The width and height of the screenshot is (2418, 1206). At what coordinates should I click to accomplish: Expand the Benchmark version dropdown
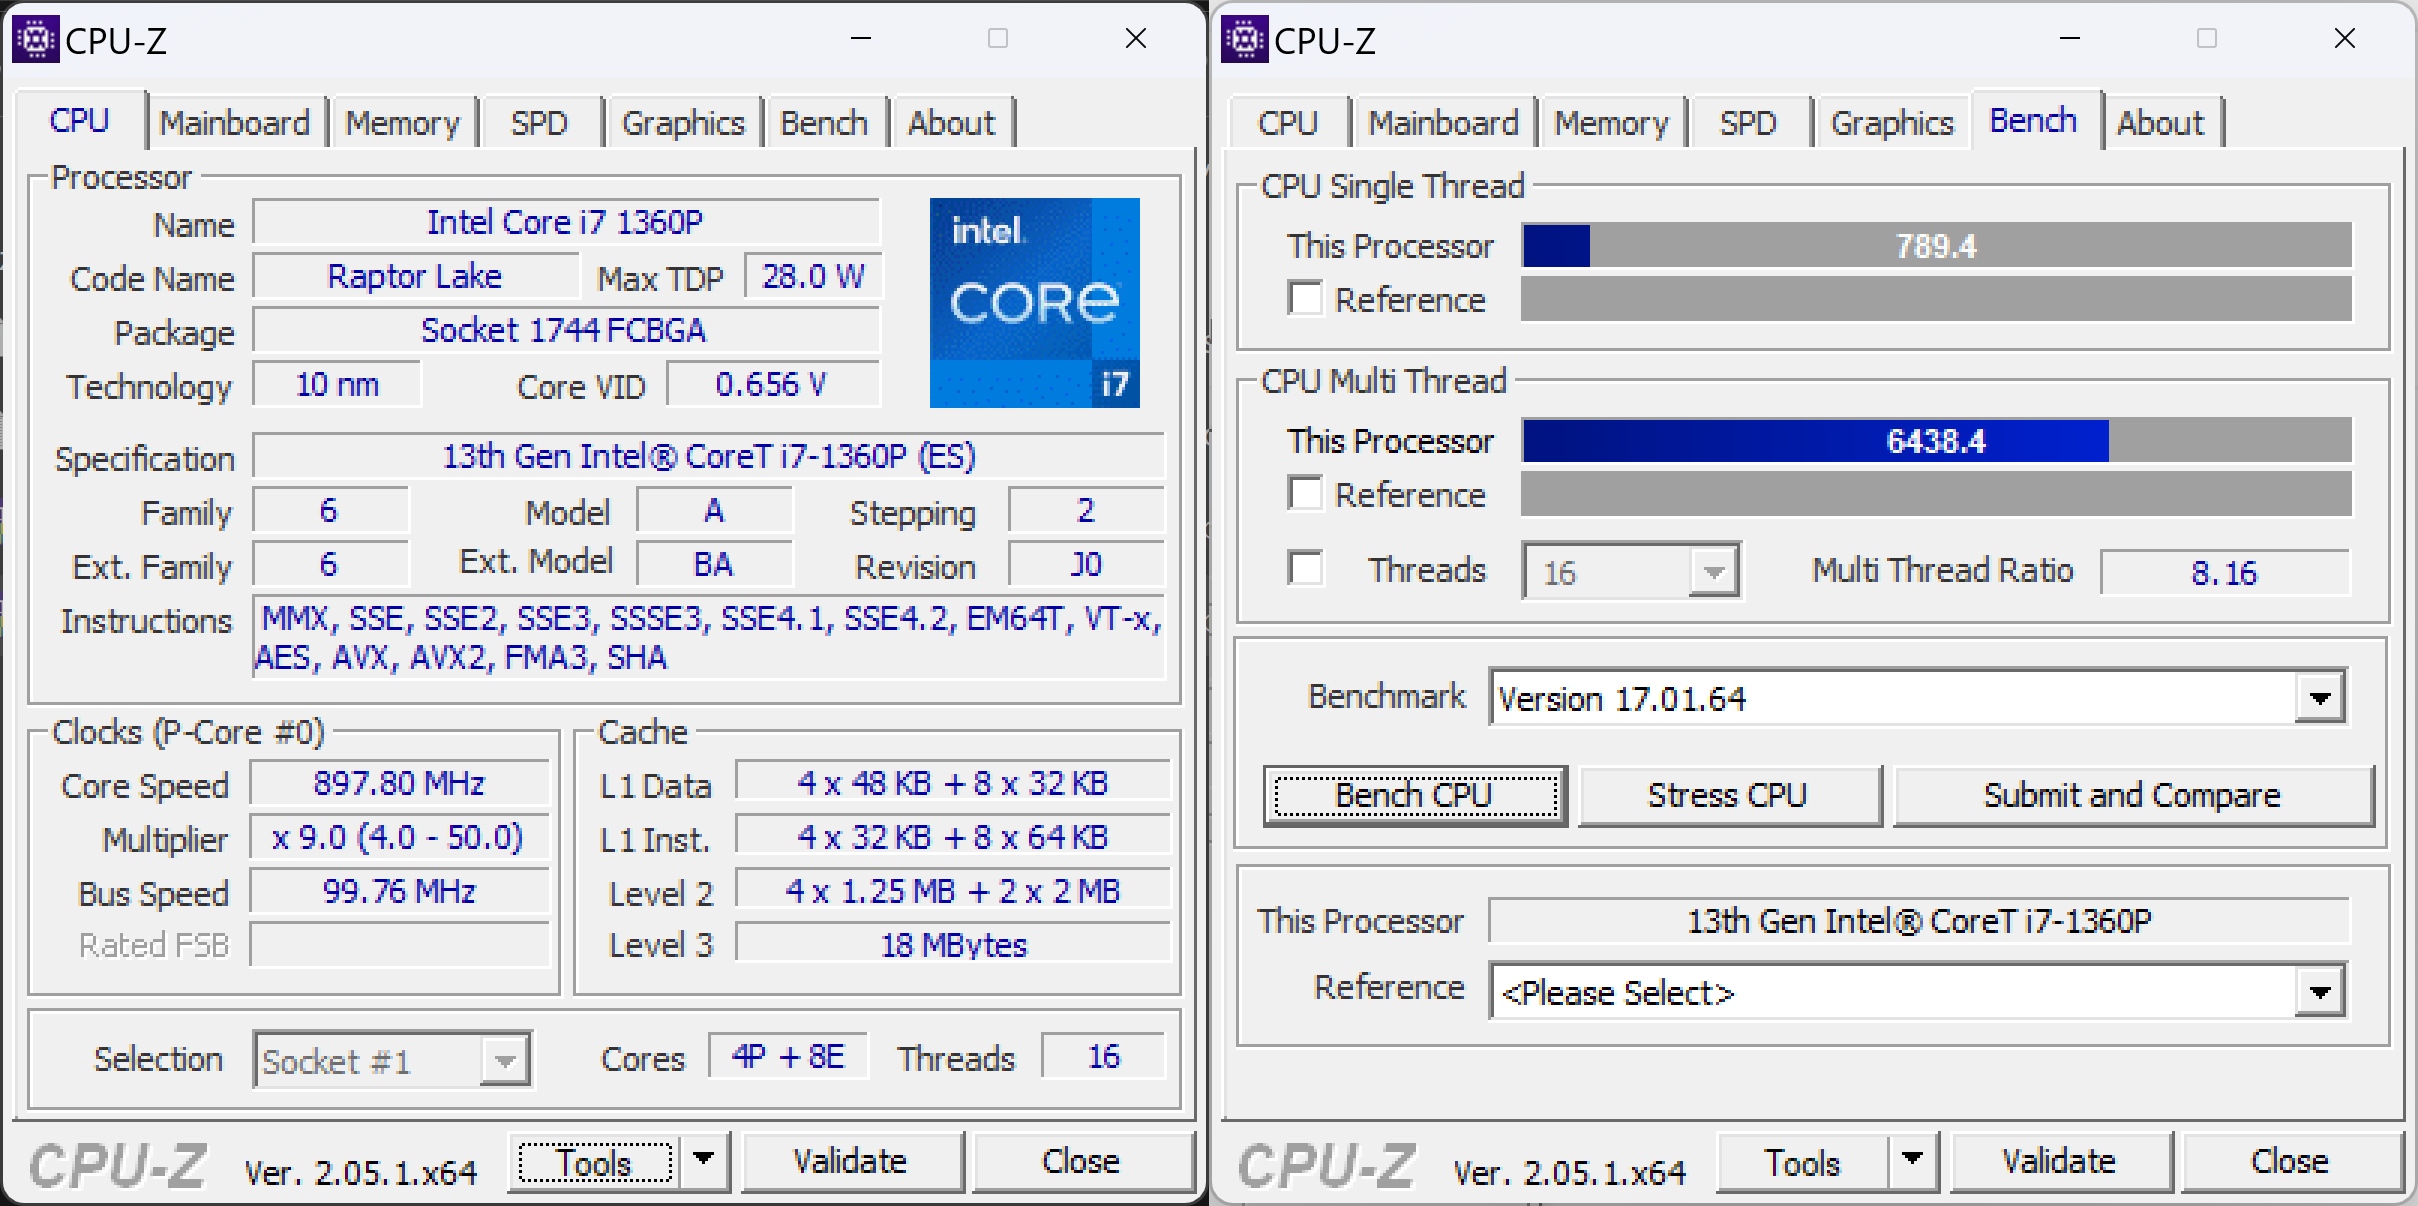(2320, 698)
